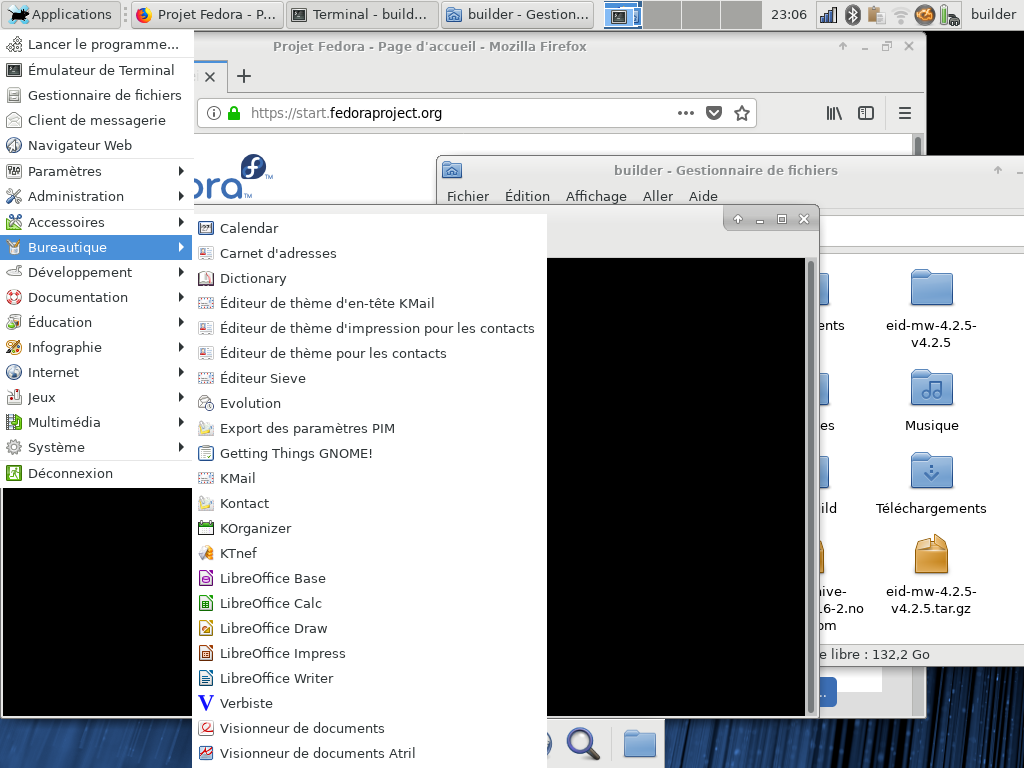This screenshot has height=768, width=1024.
Task: Open Gestionnaire de fichiers from the menu
Action: coord(97,95)
